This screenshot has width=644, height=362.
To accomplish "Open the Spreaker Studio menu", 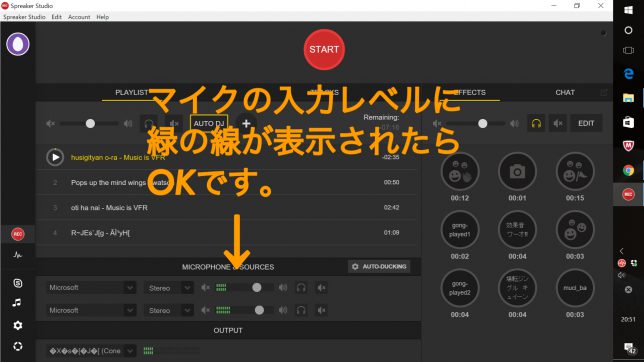I will 24,17.
